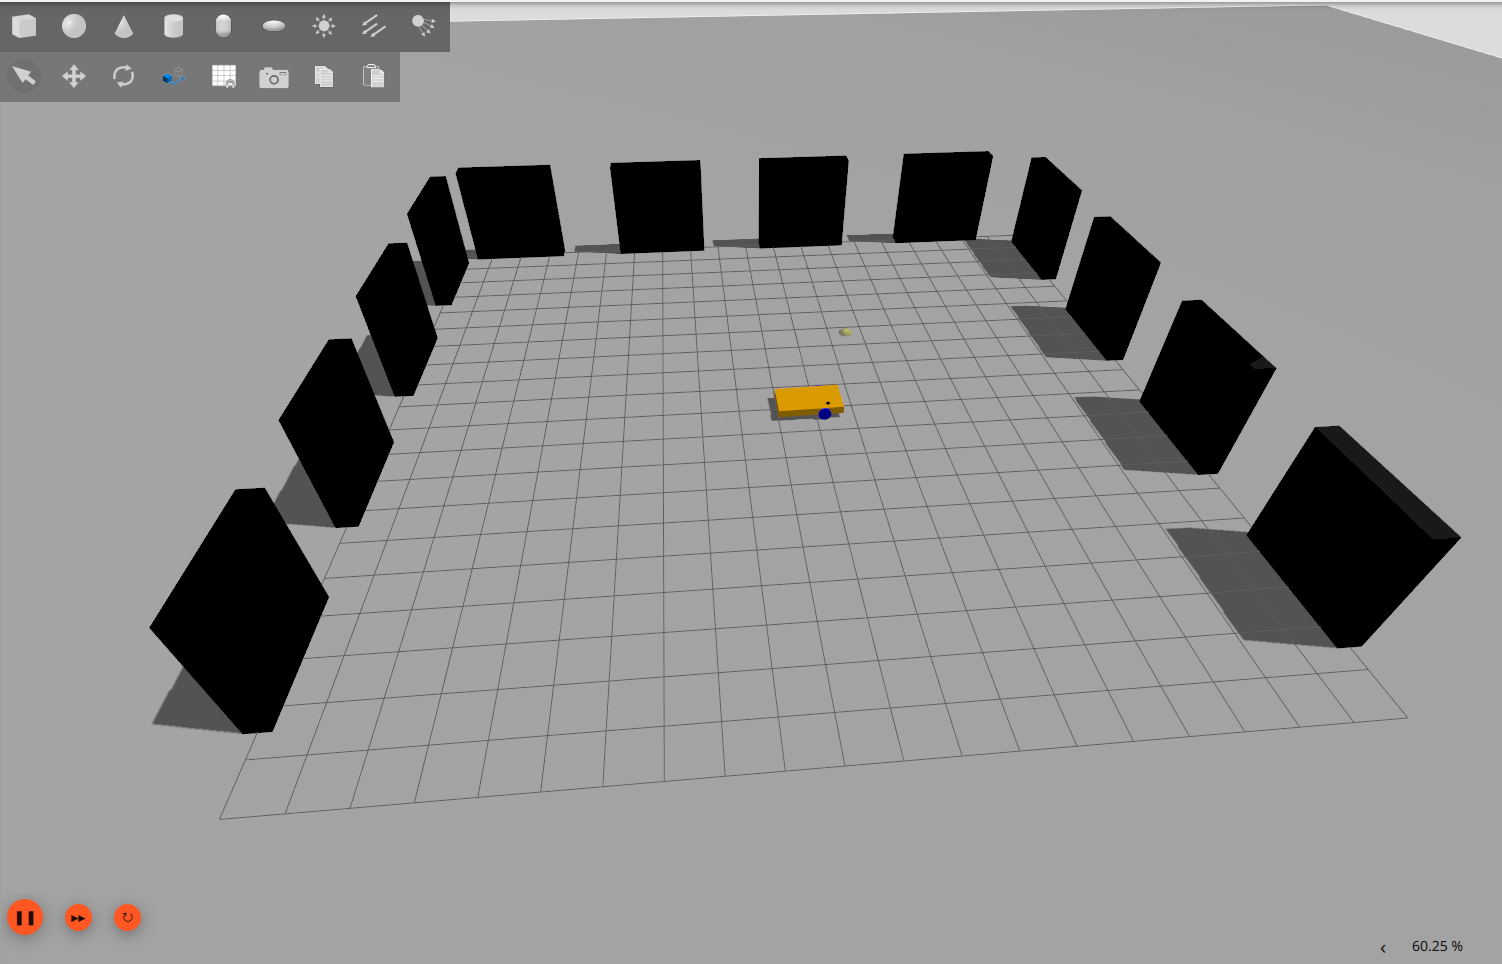
Task: Add a spot light
Action: click(x=424, y=26)
